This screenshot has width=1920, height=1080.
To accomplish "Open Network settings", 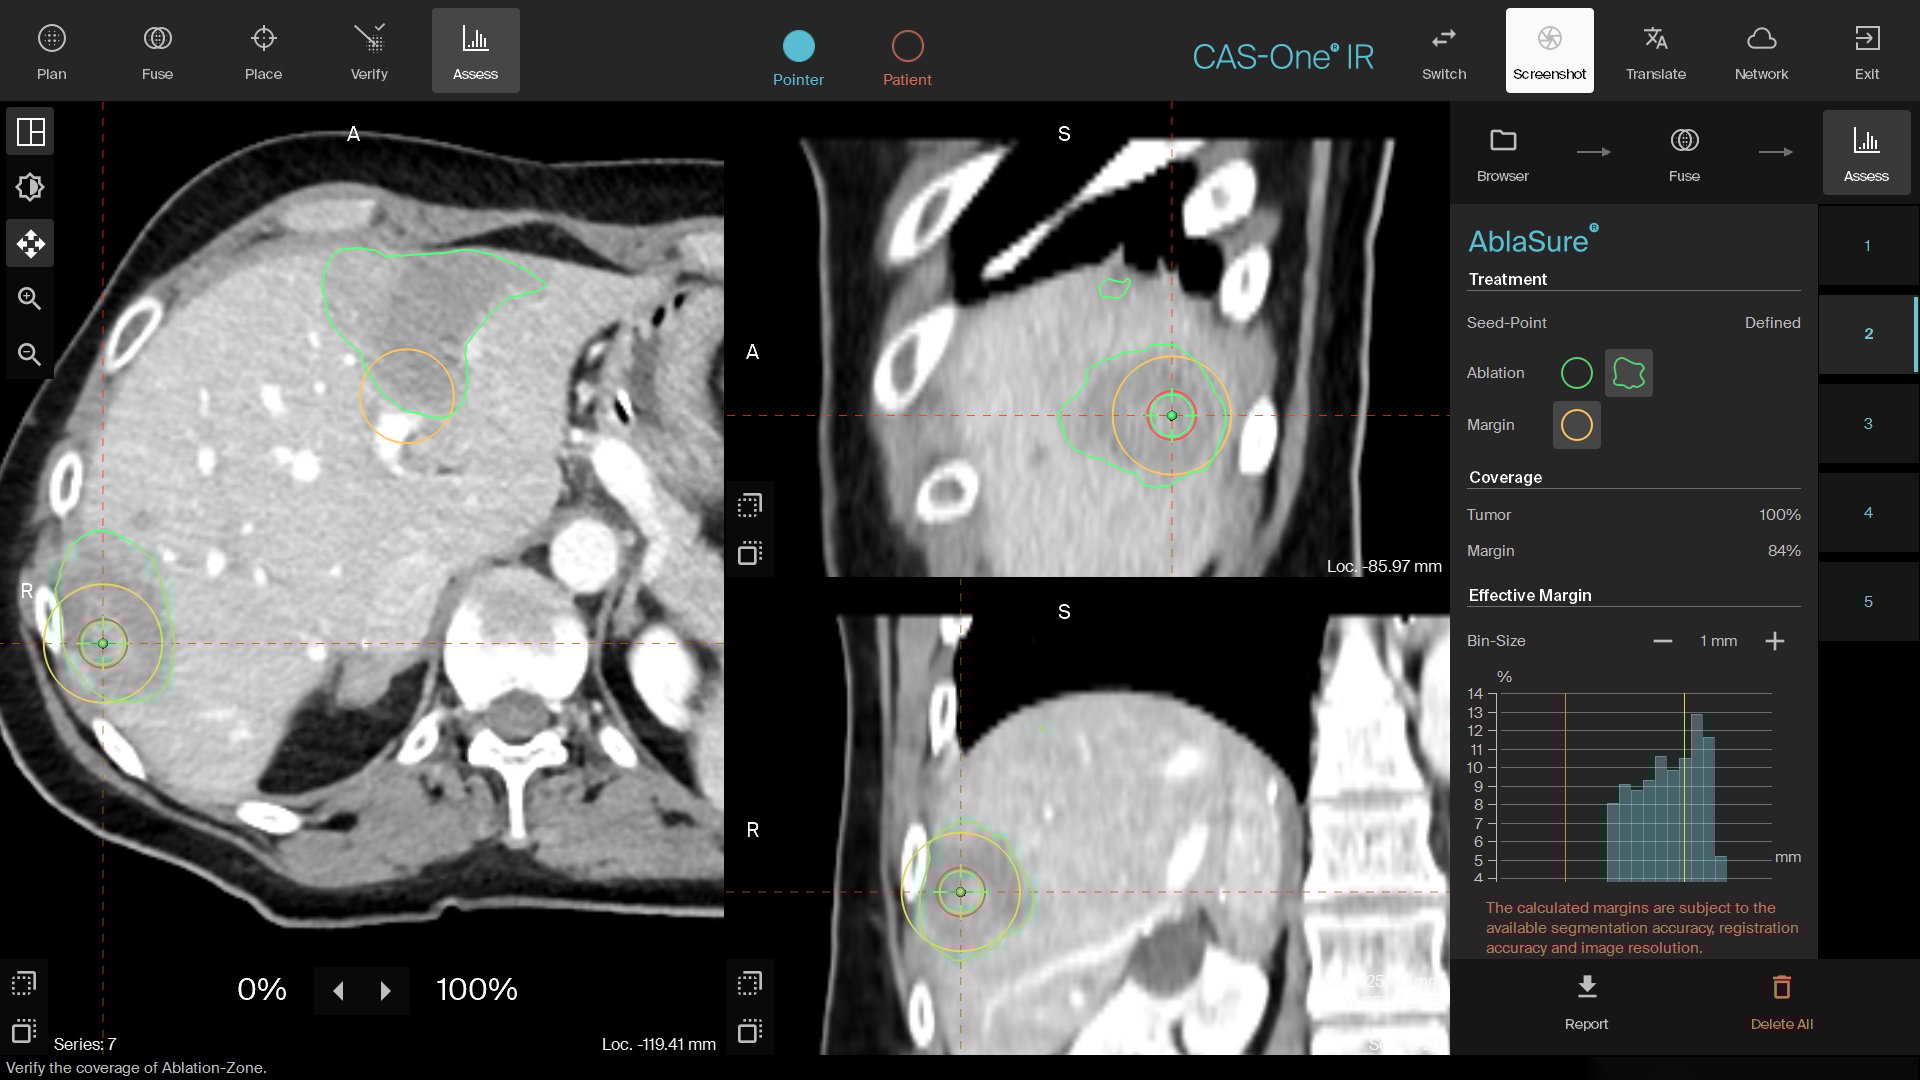I will [1761, 50].
